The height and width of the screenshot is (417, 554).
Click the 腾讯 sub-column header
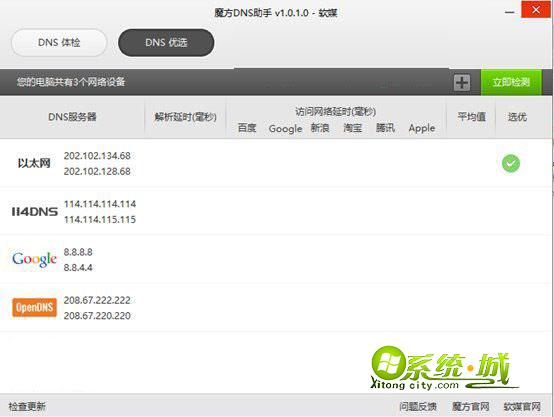(385, 128)
